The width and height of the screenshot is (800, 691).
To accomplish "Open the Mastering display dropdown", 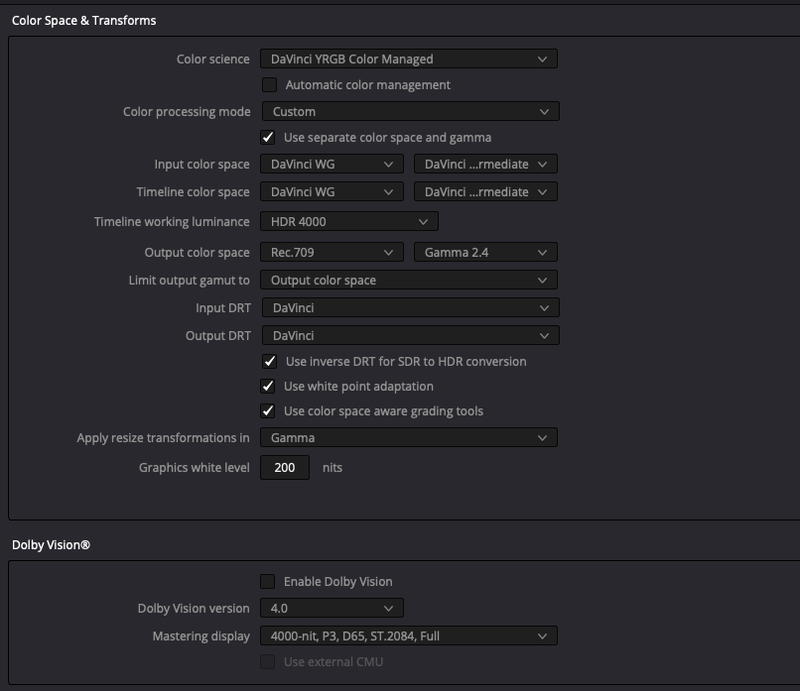I will click(x=408, y=636).
